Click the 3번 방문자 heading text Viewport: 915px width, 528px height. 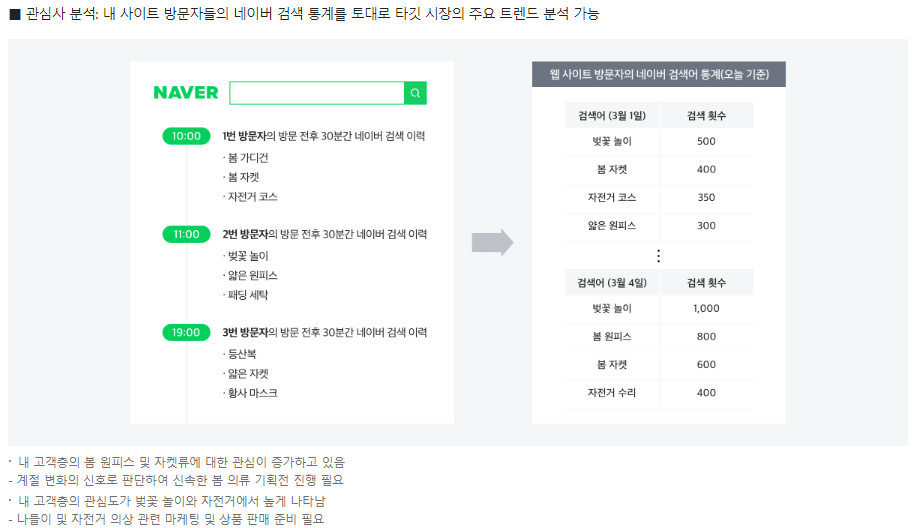[x=245, y=332]
